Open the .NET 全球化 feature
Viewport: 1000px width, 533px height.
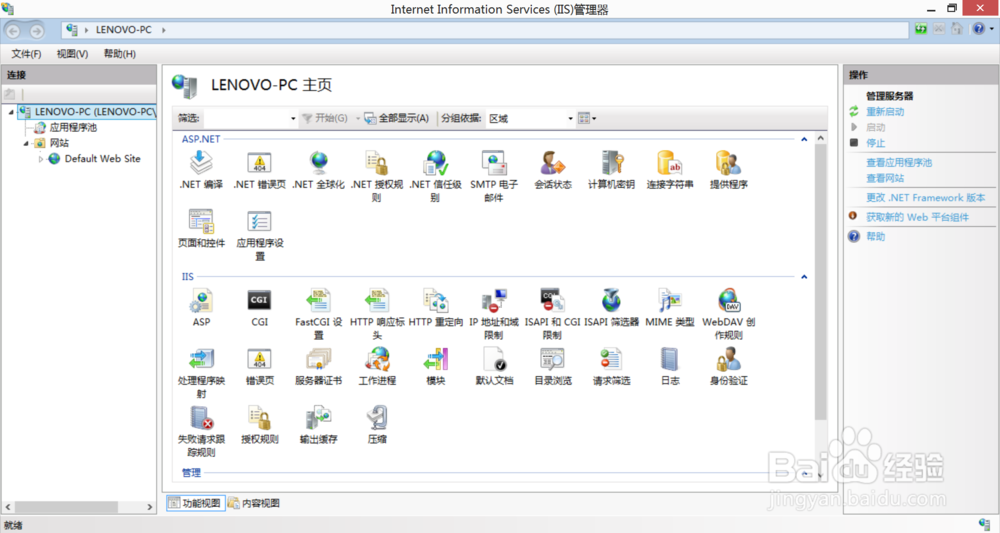[318, 170]
